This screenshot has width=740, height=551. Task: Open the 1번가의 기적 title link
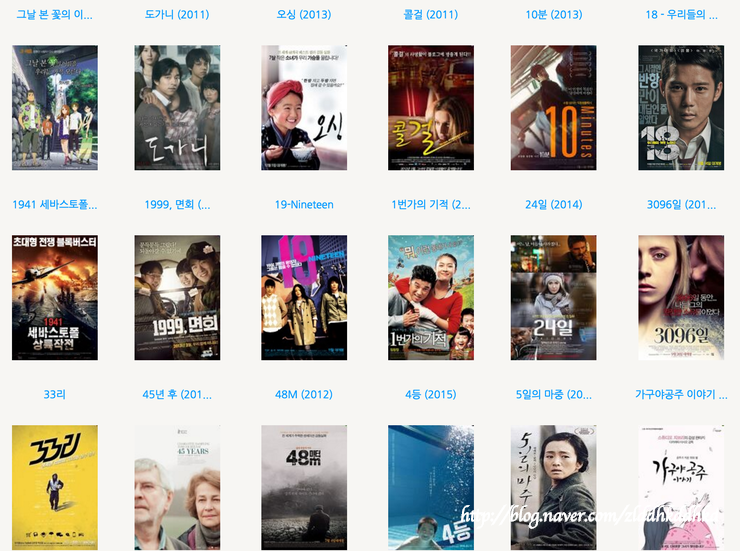[x=430, y=204]
